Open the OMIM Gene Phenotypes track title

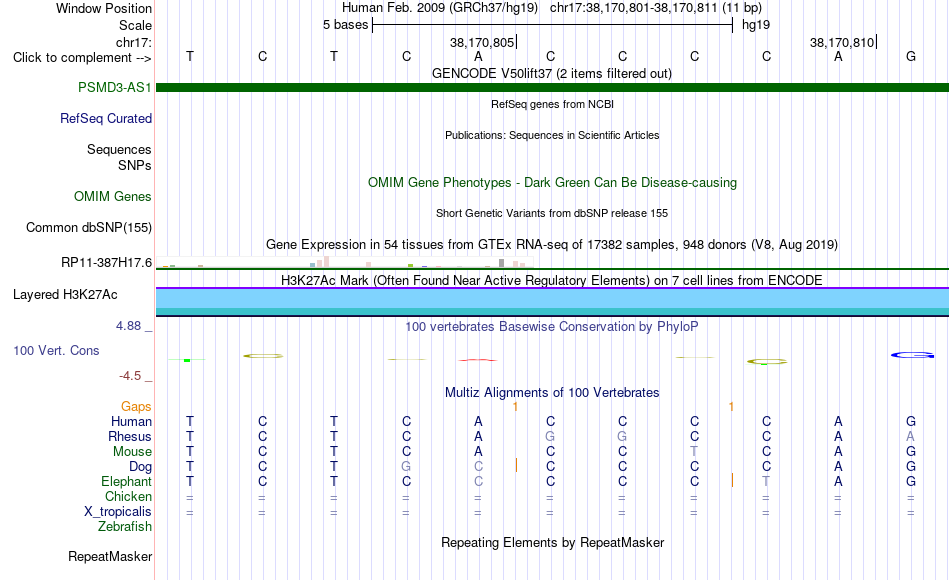[552, 182]
